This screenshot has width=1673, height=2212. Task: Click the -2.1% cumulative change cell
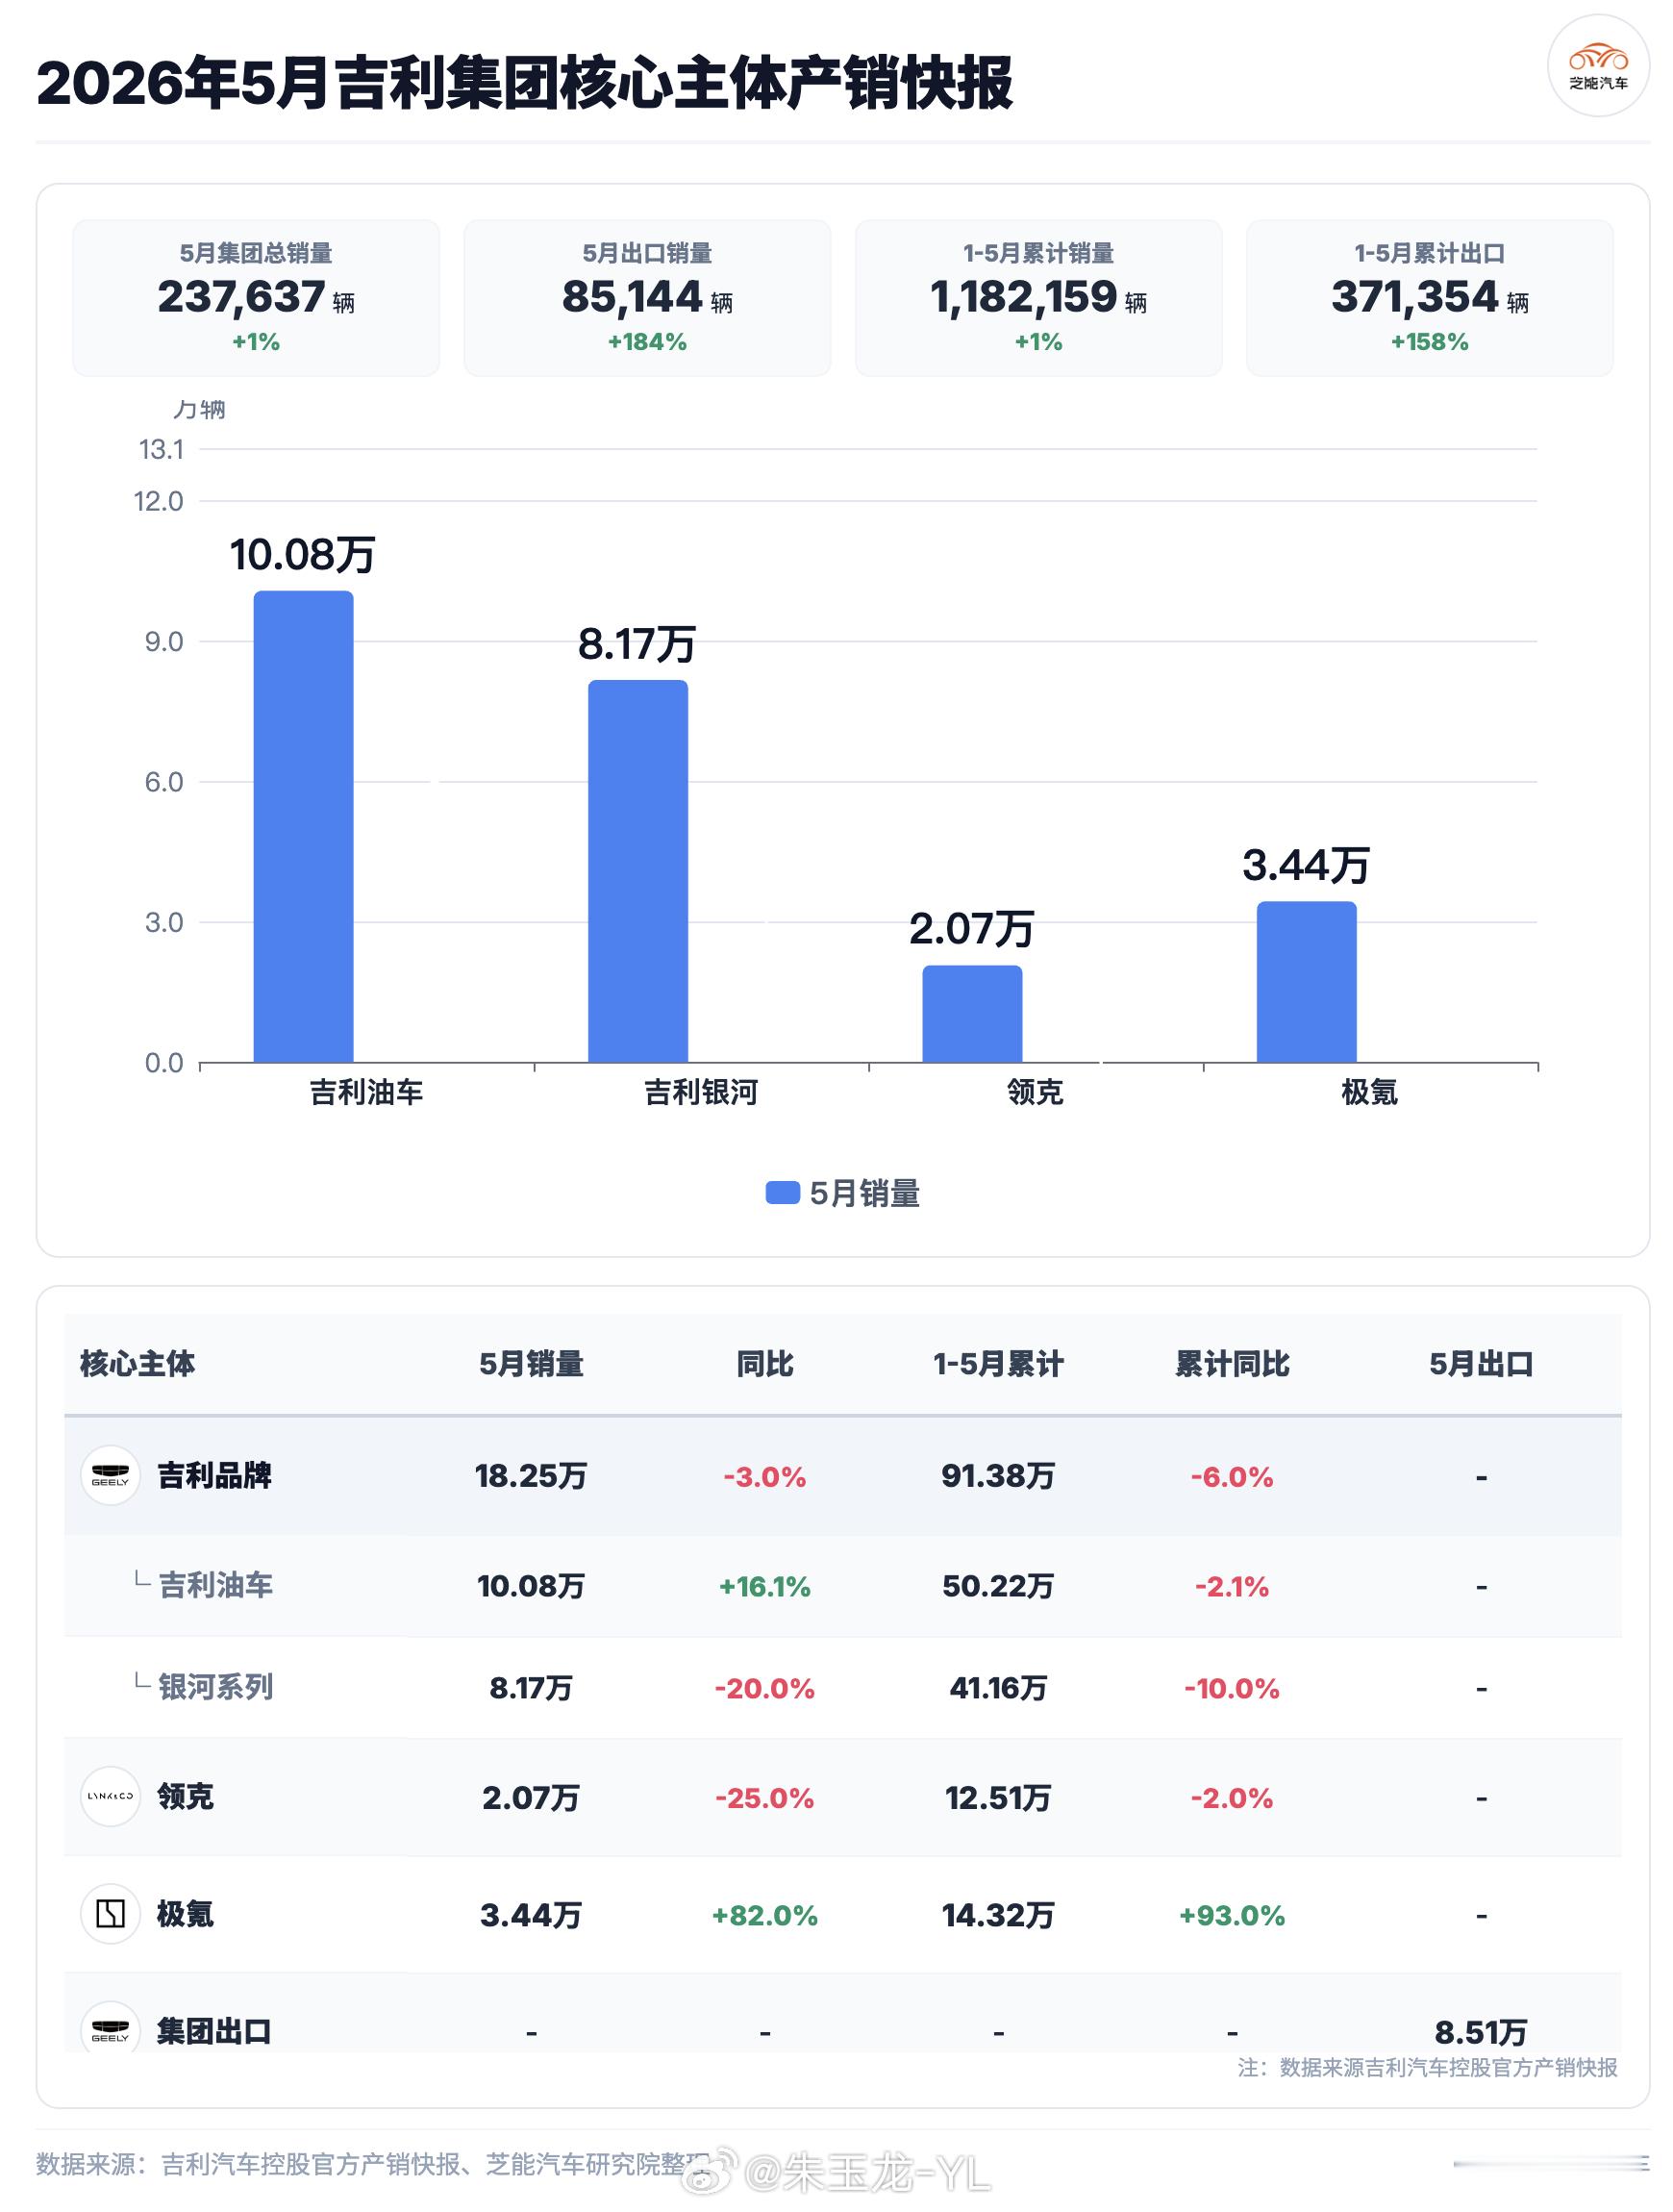[x=1232, y=1586]
